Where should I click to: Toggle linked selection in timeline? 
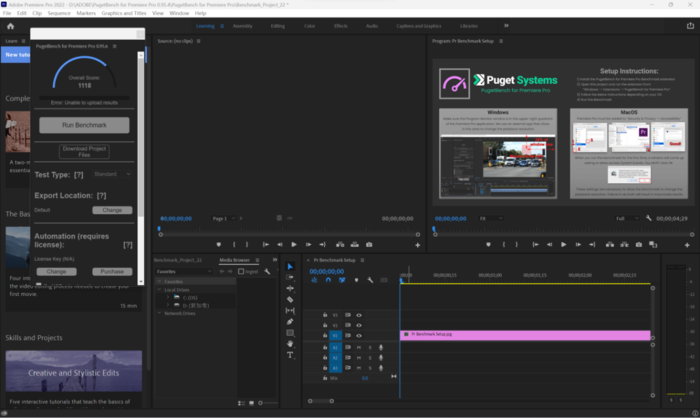click(x=342, y=280)
